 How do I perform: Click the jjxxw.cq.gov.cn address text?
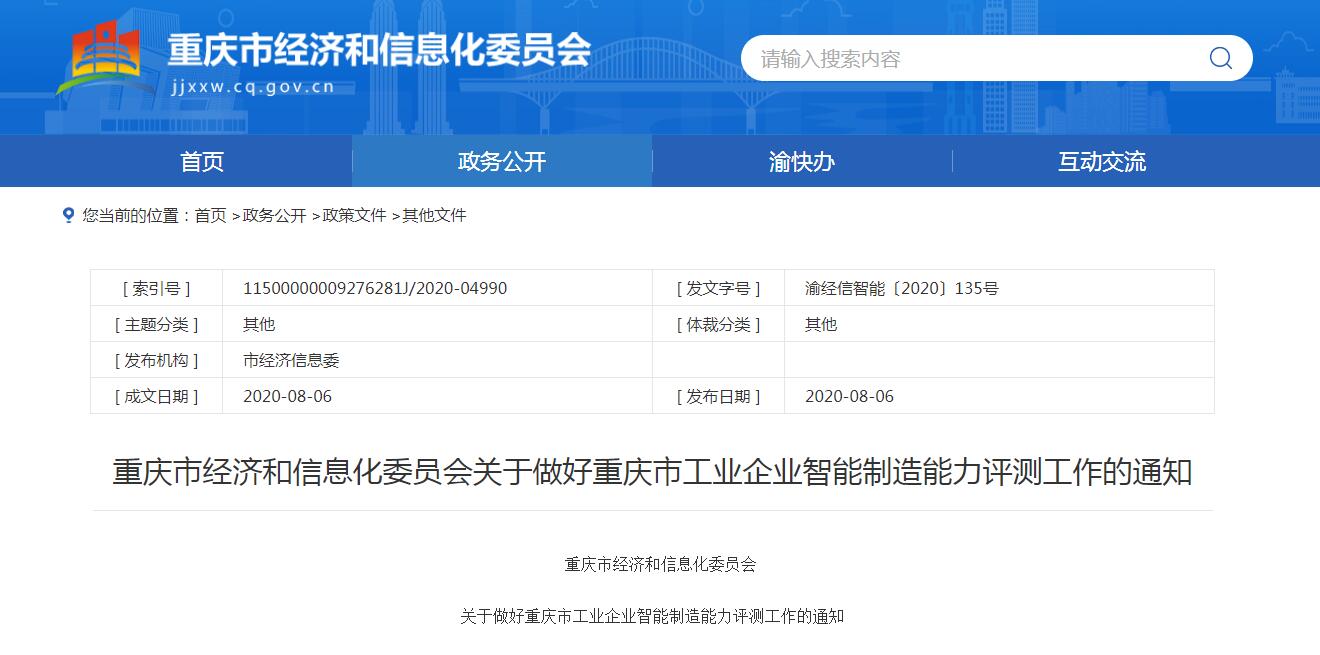(252, 87)
